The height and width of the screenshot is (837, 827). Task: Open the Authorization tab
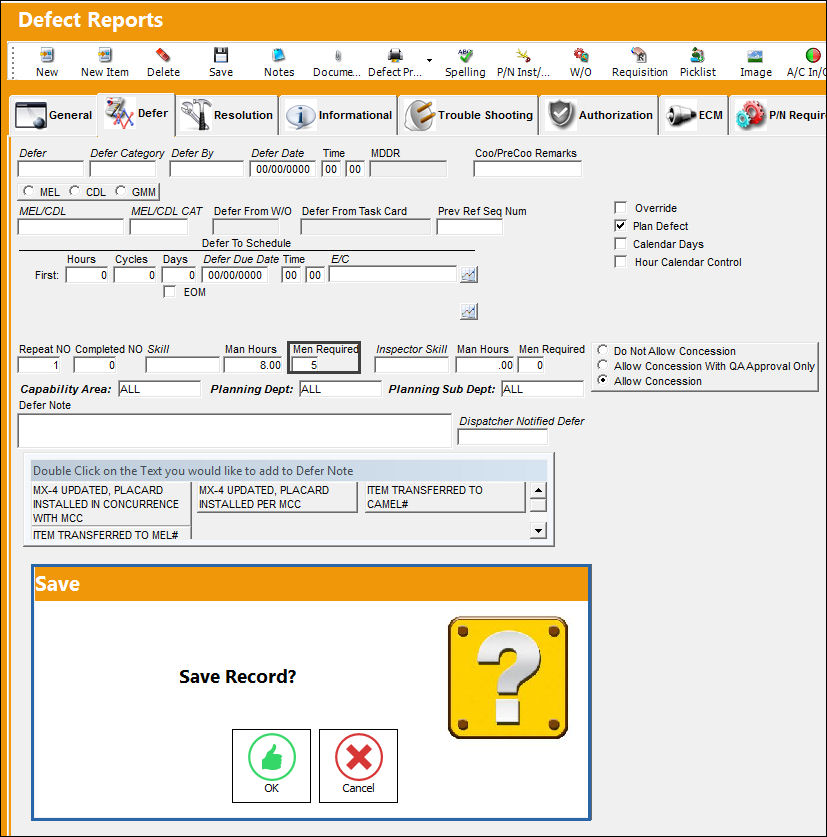point(599,115)
